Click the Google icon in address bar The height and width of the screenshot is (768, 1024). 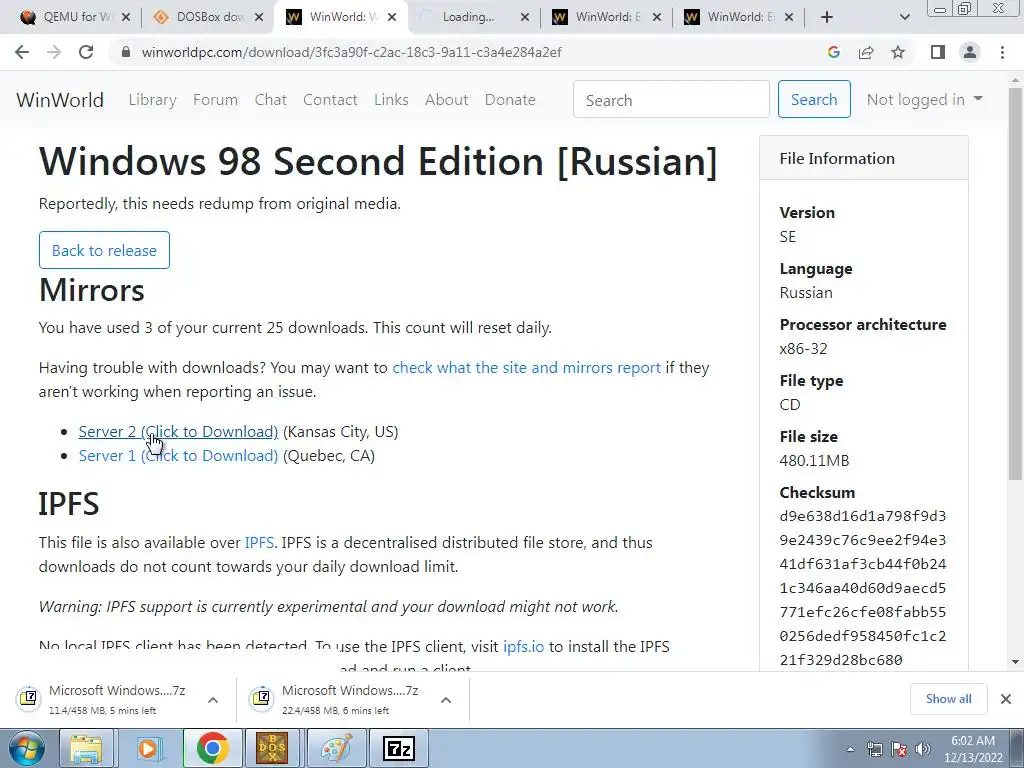[833, 52]
